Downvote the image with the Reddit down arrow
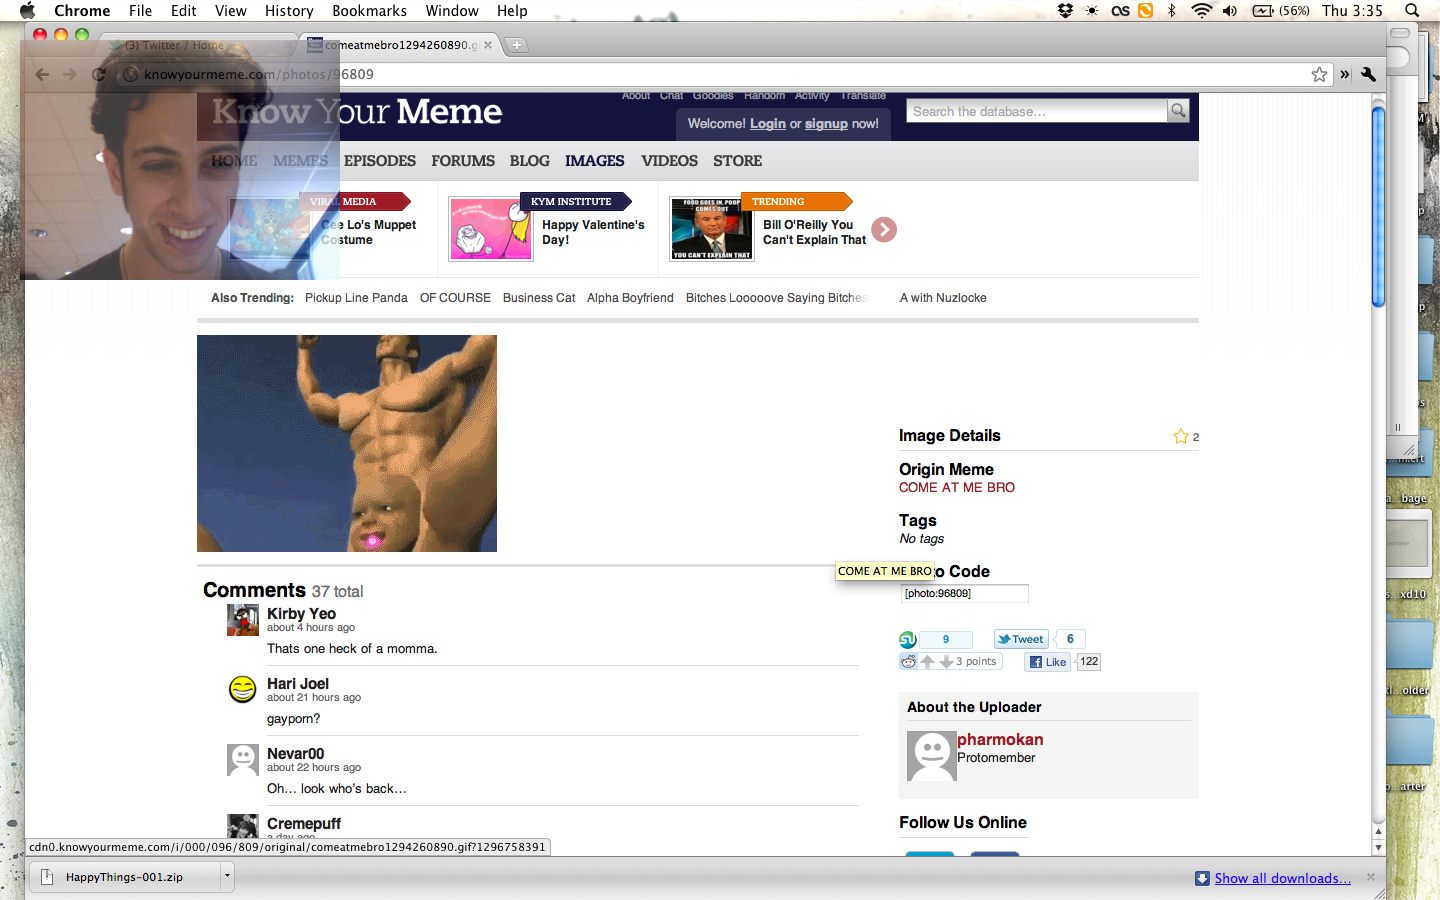 [945, 662]
